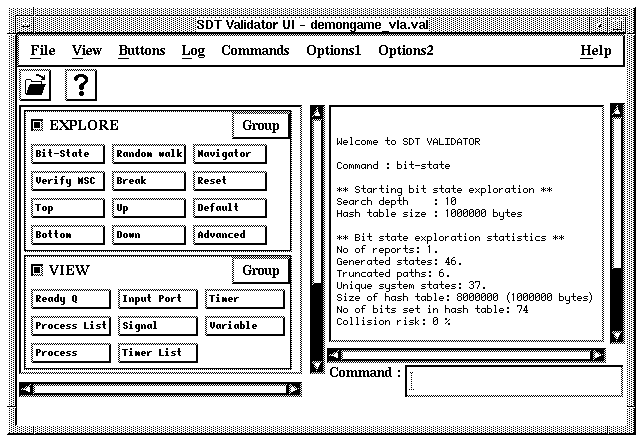Toggle the EXPLORE module collapse indicator
This screenshot has height=442, width=643.
tap(37, 126)
